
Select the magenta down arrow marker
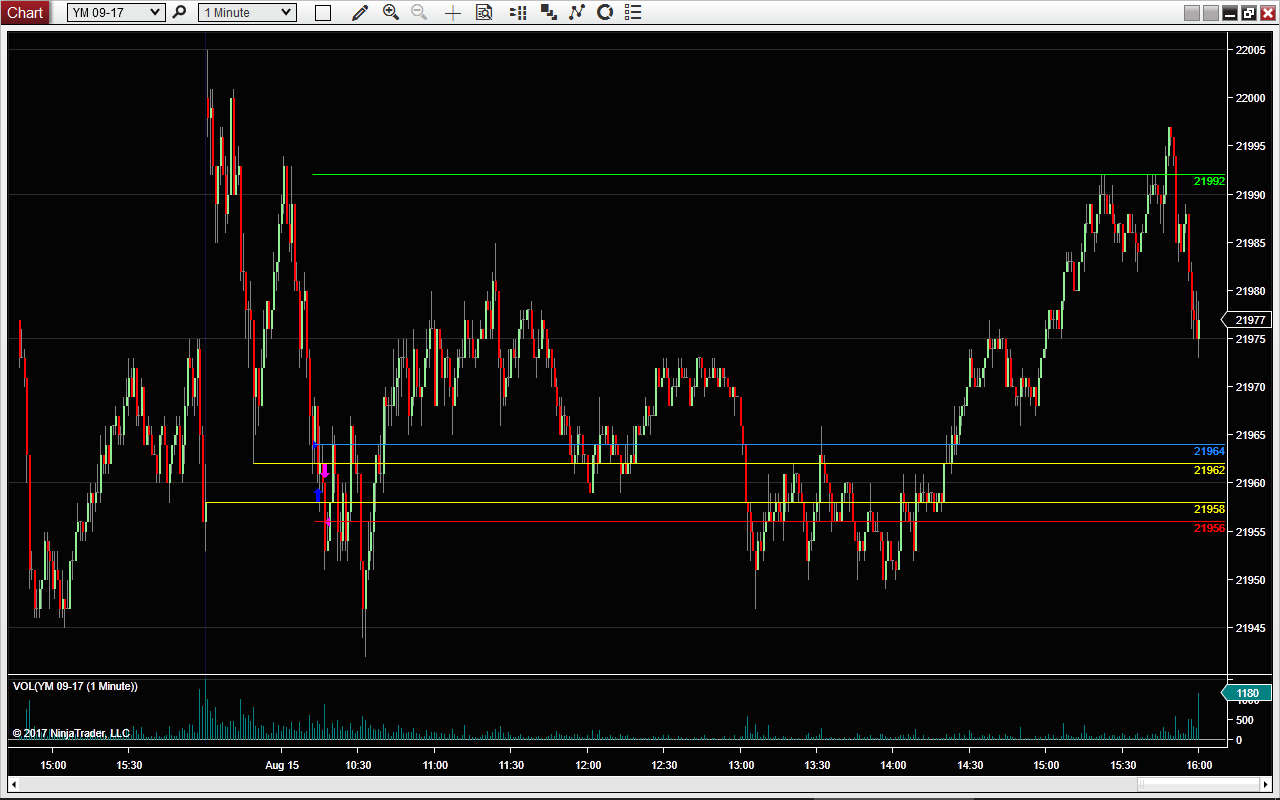tap(325, 471)
